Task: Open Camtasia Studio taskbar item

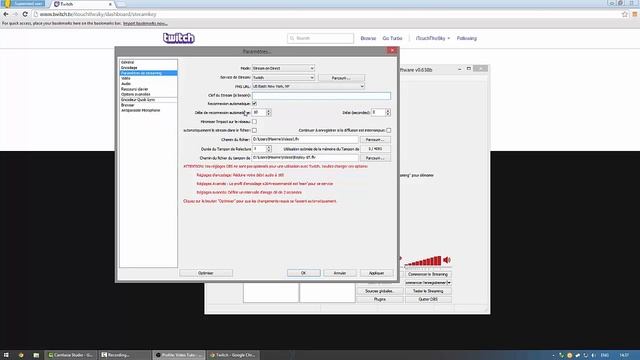Action: (71, 355)
